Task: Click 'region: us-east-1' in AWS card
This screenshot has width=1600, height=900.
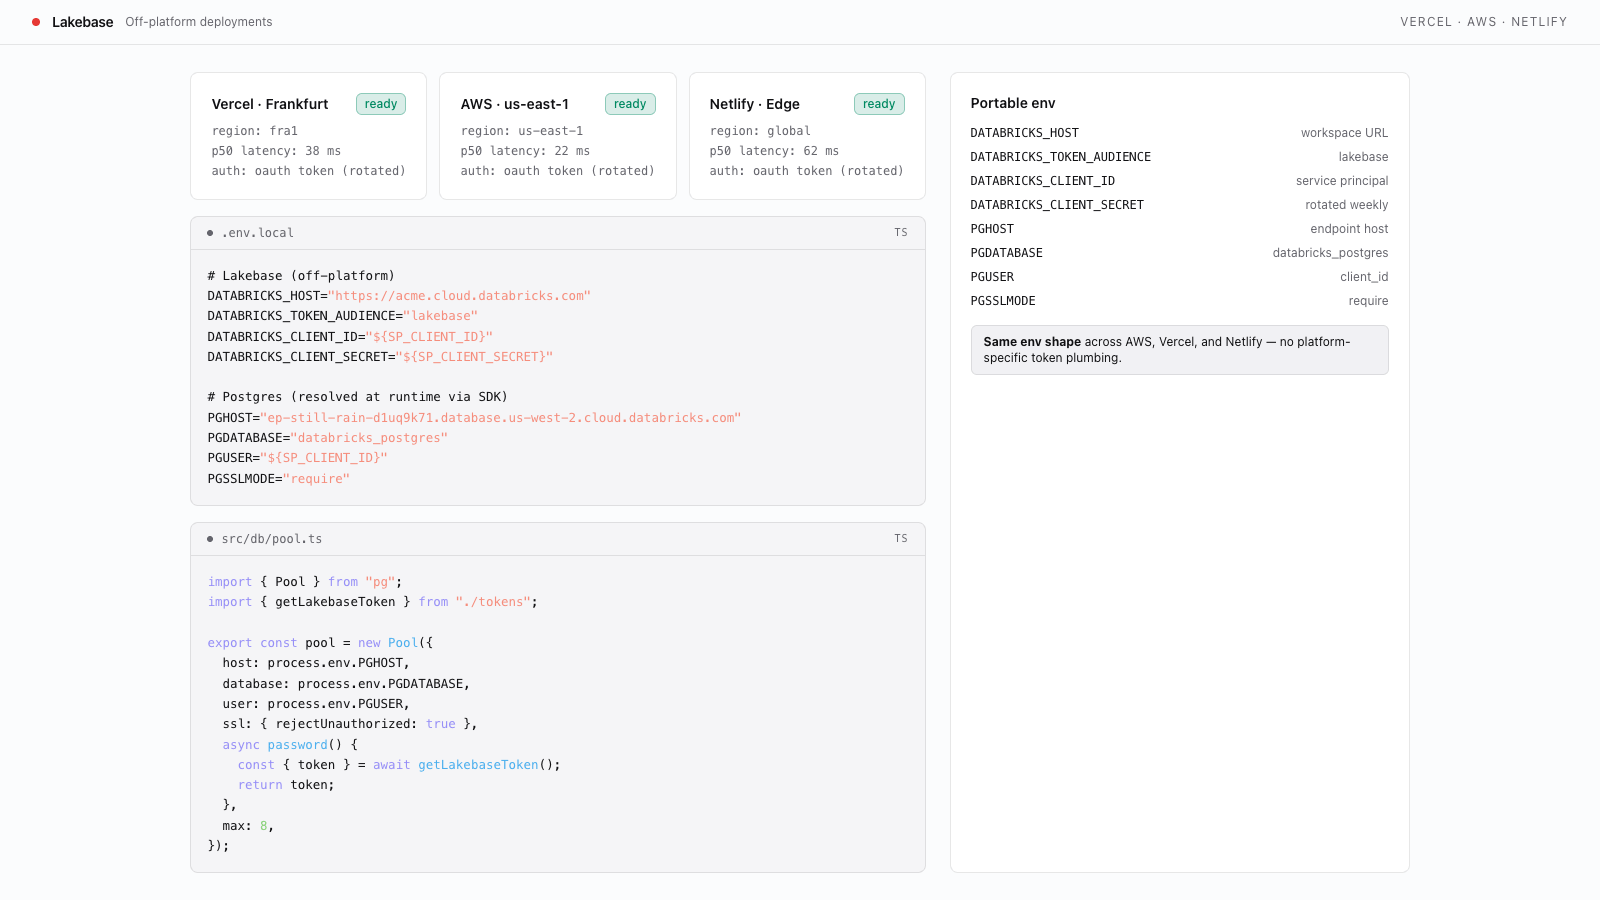Action: (522, 131)
